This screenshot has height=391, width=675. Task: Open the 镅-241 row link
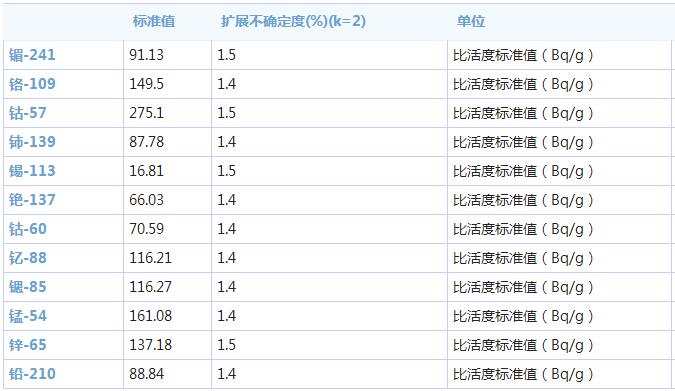point(32,55)
